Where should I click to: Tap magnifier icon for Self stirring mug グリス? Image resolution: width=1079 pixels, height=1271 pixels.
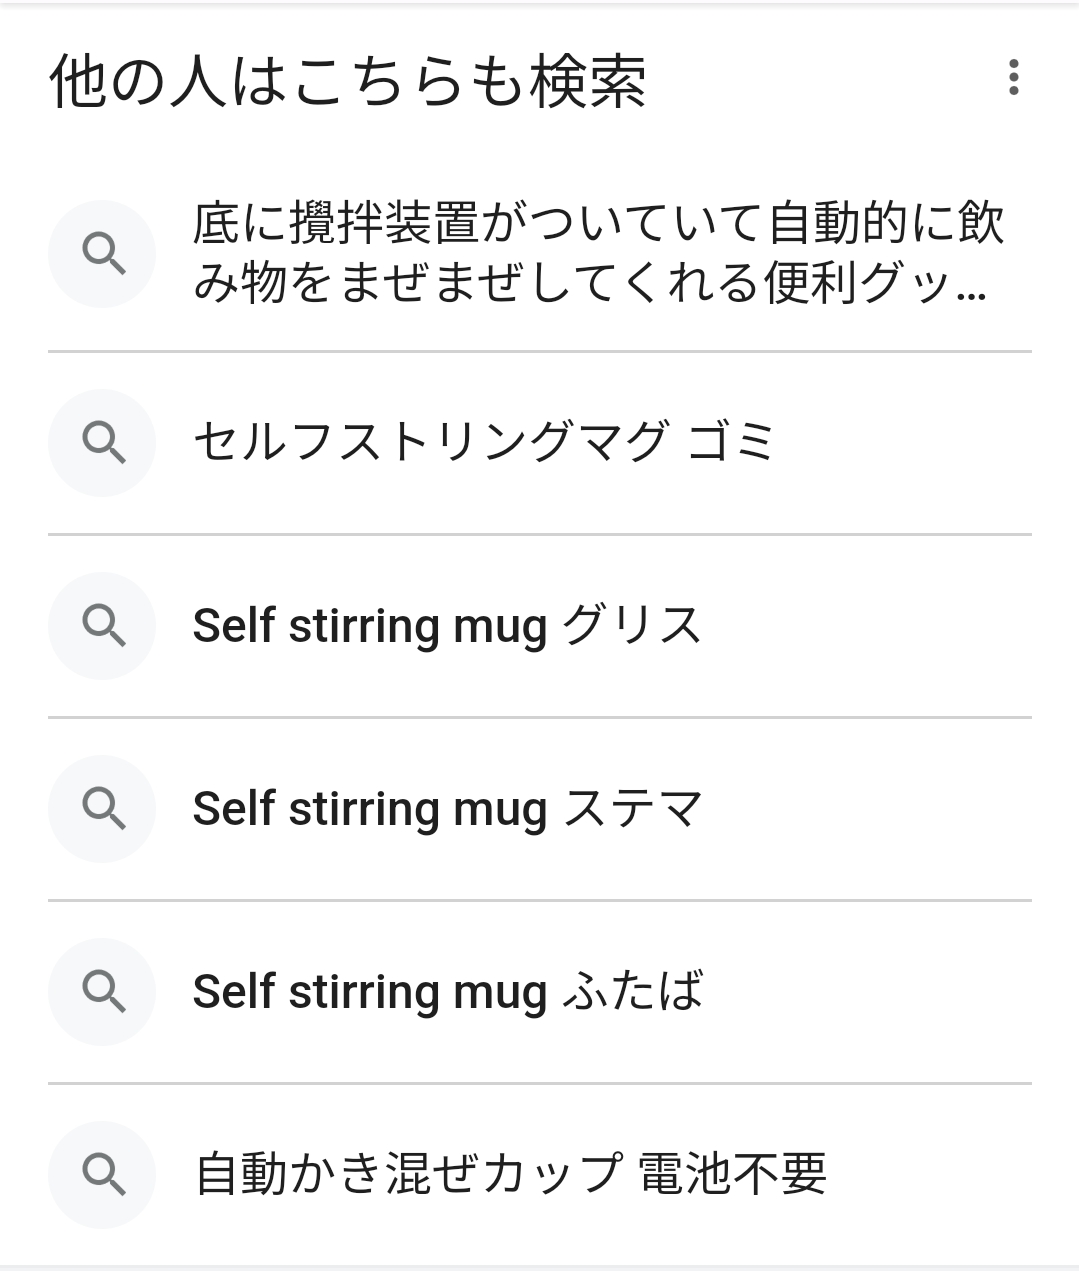click(x=102, y=626)
